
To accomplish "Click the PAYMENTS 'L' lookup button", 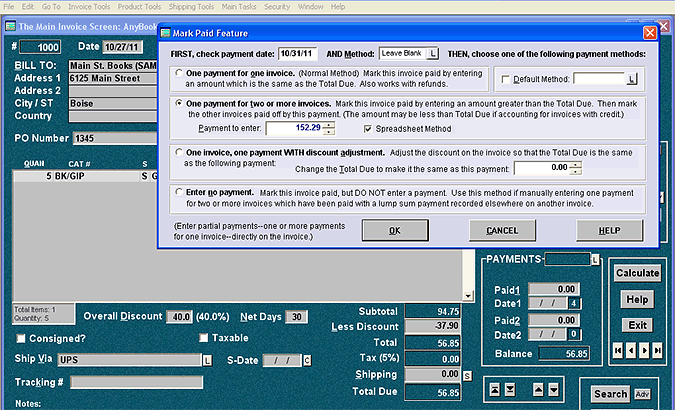I will point(596,260).
